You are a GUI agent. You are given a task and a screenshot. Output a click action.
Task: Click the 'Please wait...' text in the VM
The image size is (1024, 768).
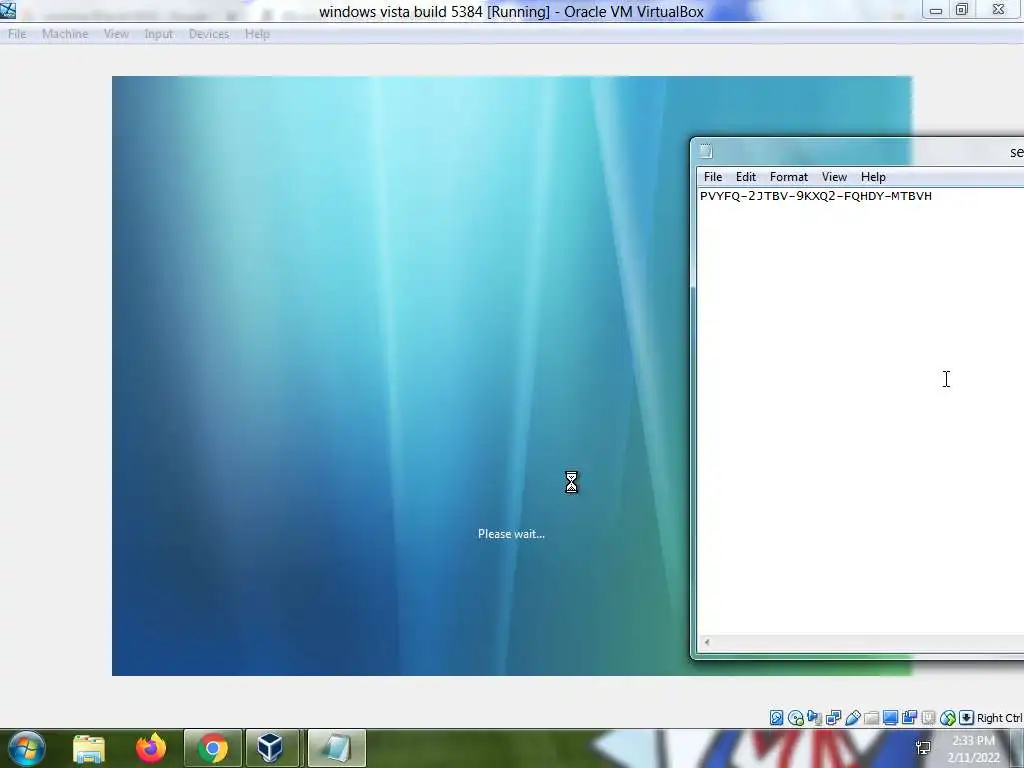[x=511, y=534]
